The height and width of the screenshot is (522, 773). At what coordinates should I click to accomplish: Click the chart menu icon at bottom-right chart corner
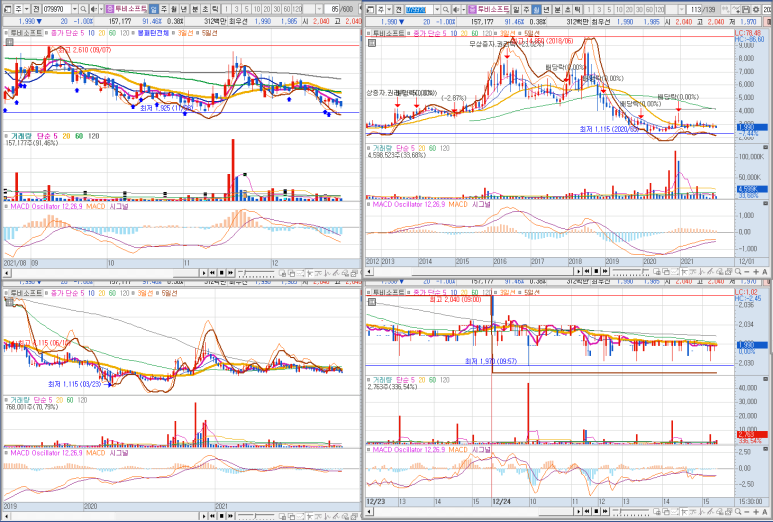pyautogui.click(x=372, y=302)
